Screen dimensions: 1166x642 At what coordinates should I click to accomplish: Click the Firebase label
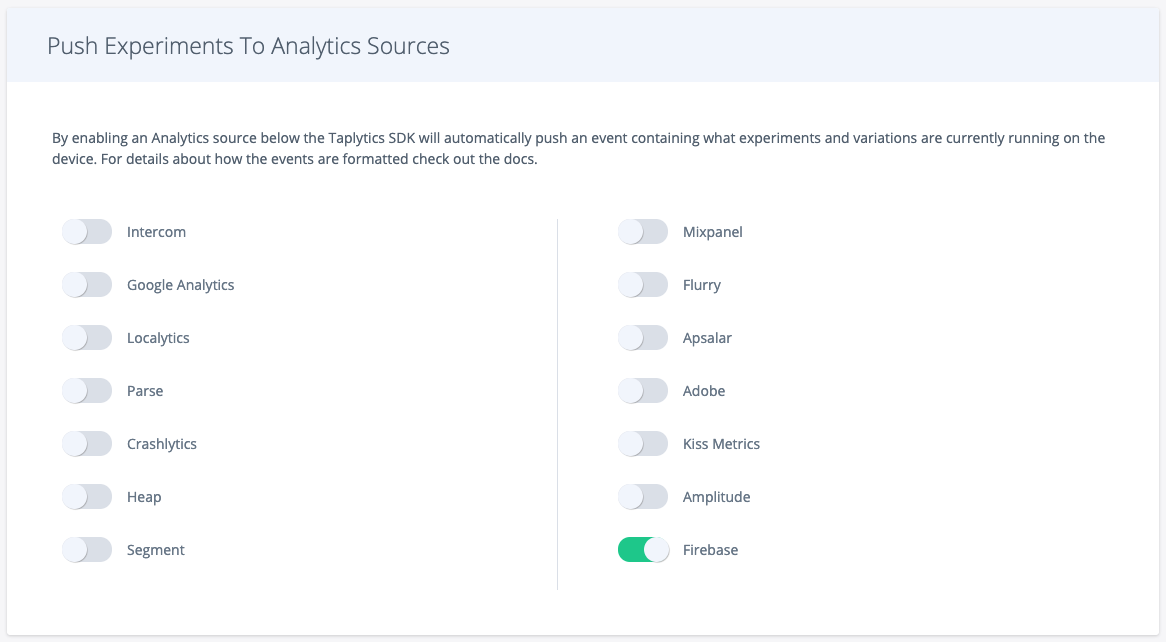click(x=710, y=550)
